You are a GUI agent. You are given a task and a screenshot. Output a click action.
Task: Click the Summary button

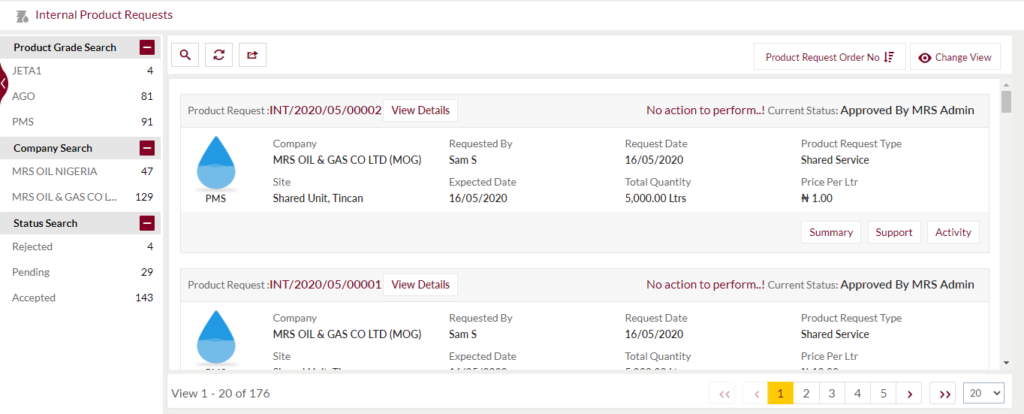831,232
